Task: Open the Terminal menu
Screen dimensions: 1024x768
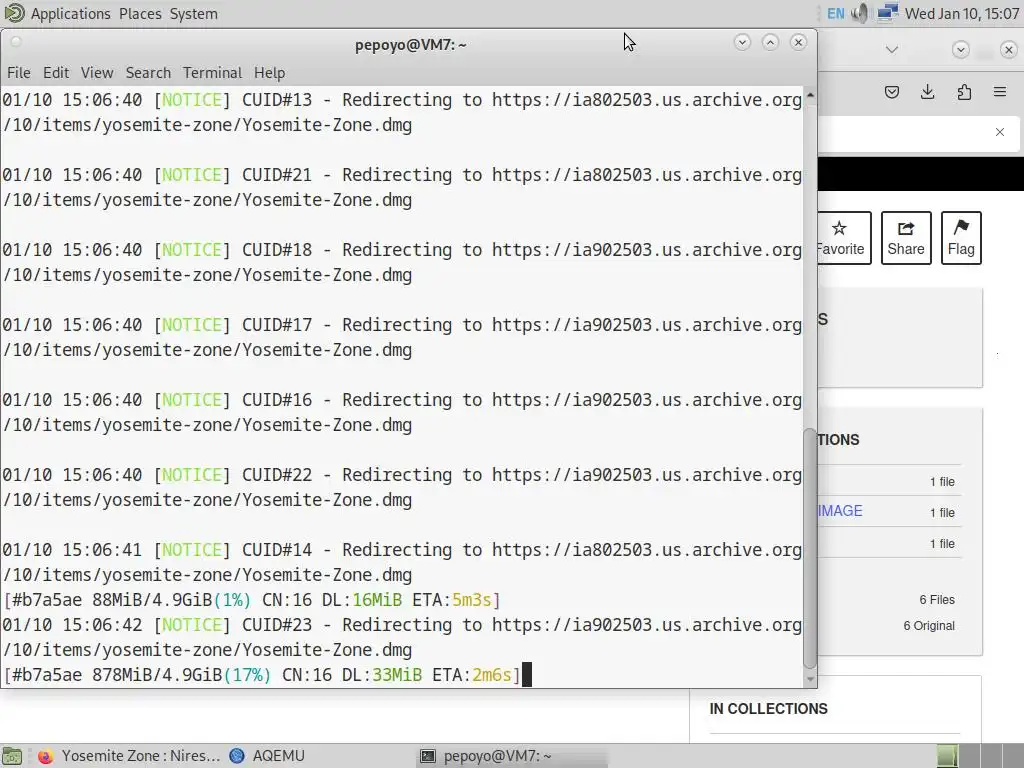Action: [x=212, y=72]
